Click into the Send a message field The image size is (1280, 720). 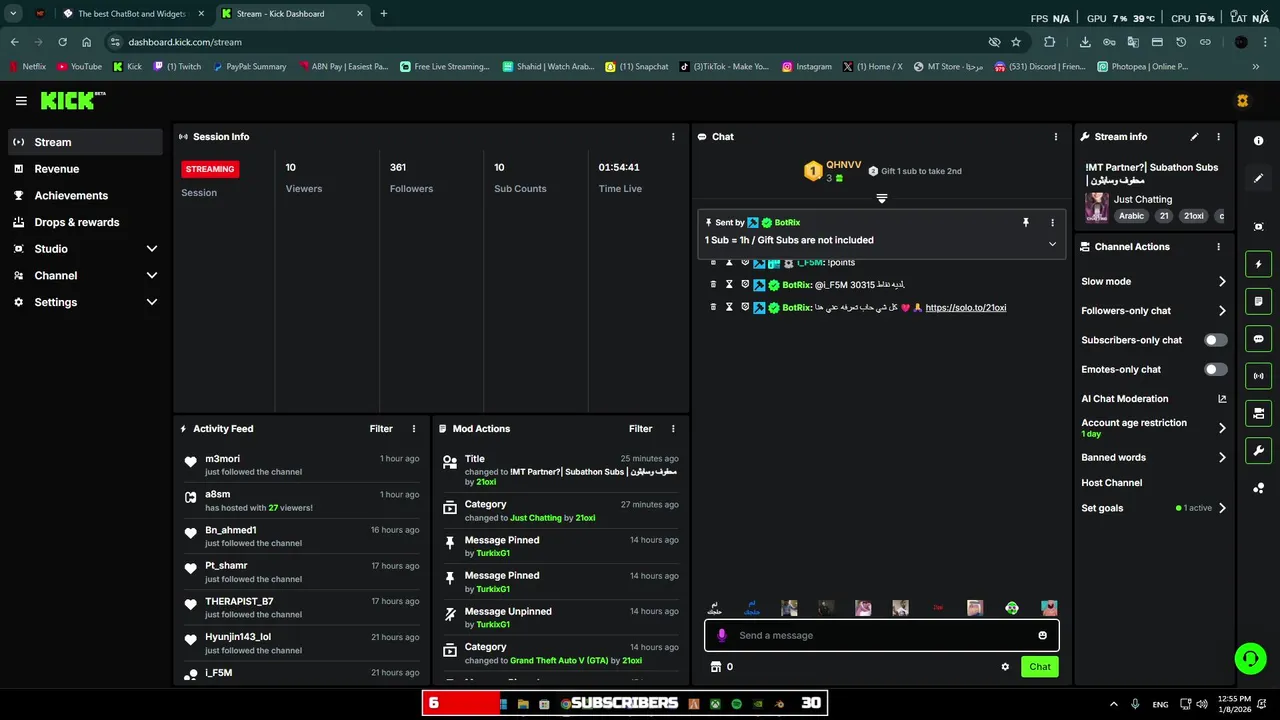[881, 635]
